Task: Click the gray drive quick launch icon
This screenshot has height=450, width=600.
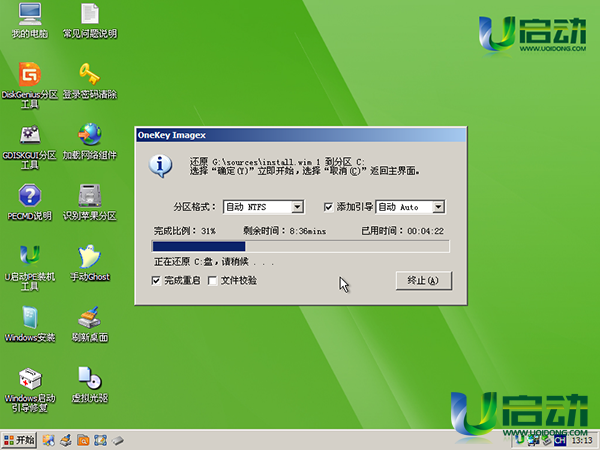Action: click(x=117, y=440)
